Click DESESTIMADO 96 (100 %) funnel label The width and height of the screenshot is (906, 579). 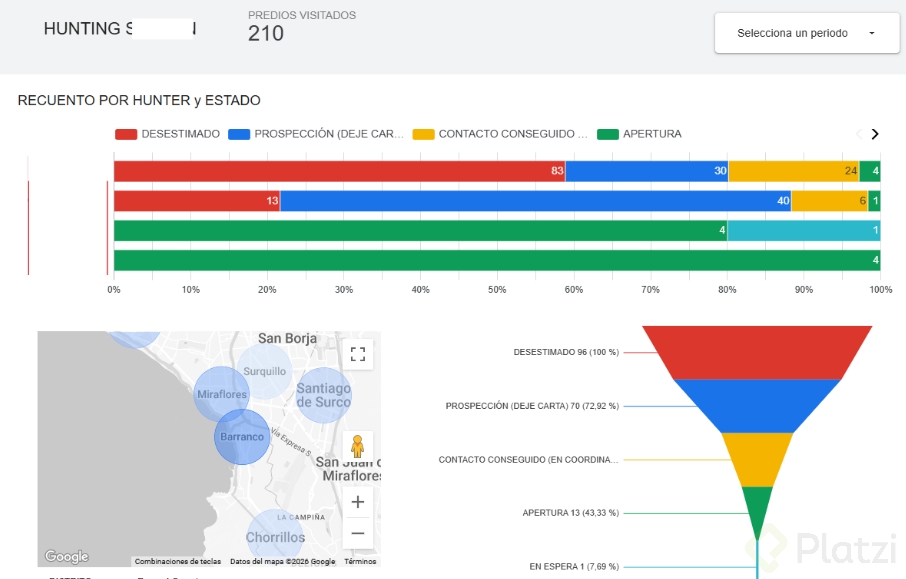click(566, 352)
